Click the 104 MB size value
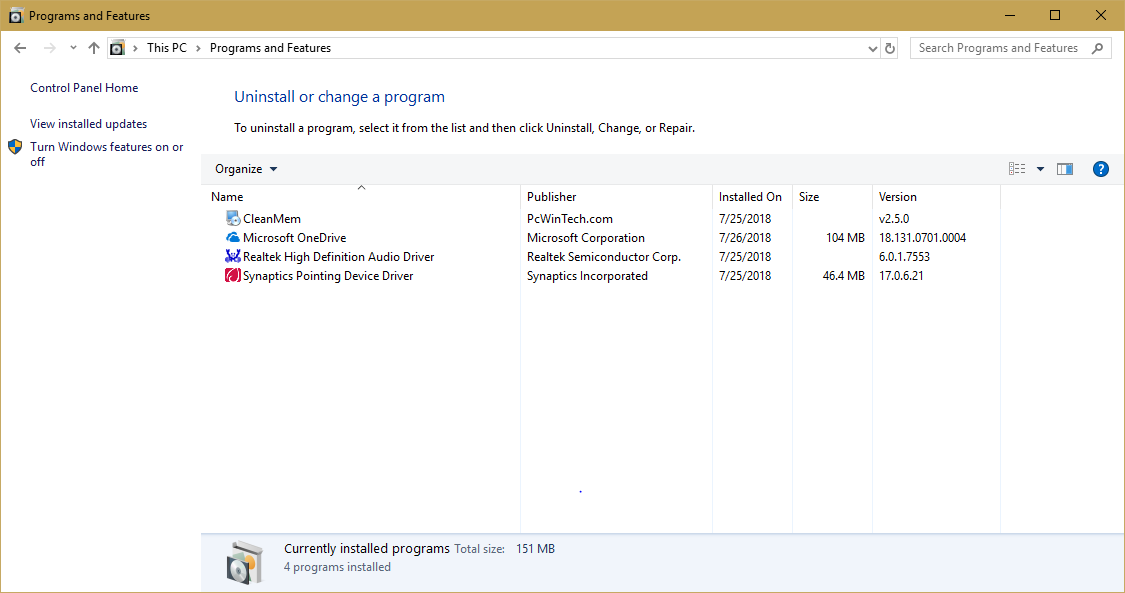The image size is (1125, 593). [x=845, y=237]
